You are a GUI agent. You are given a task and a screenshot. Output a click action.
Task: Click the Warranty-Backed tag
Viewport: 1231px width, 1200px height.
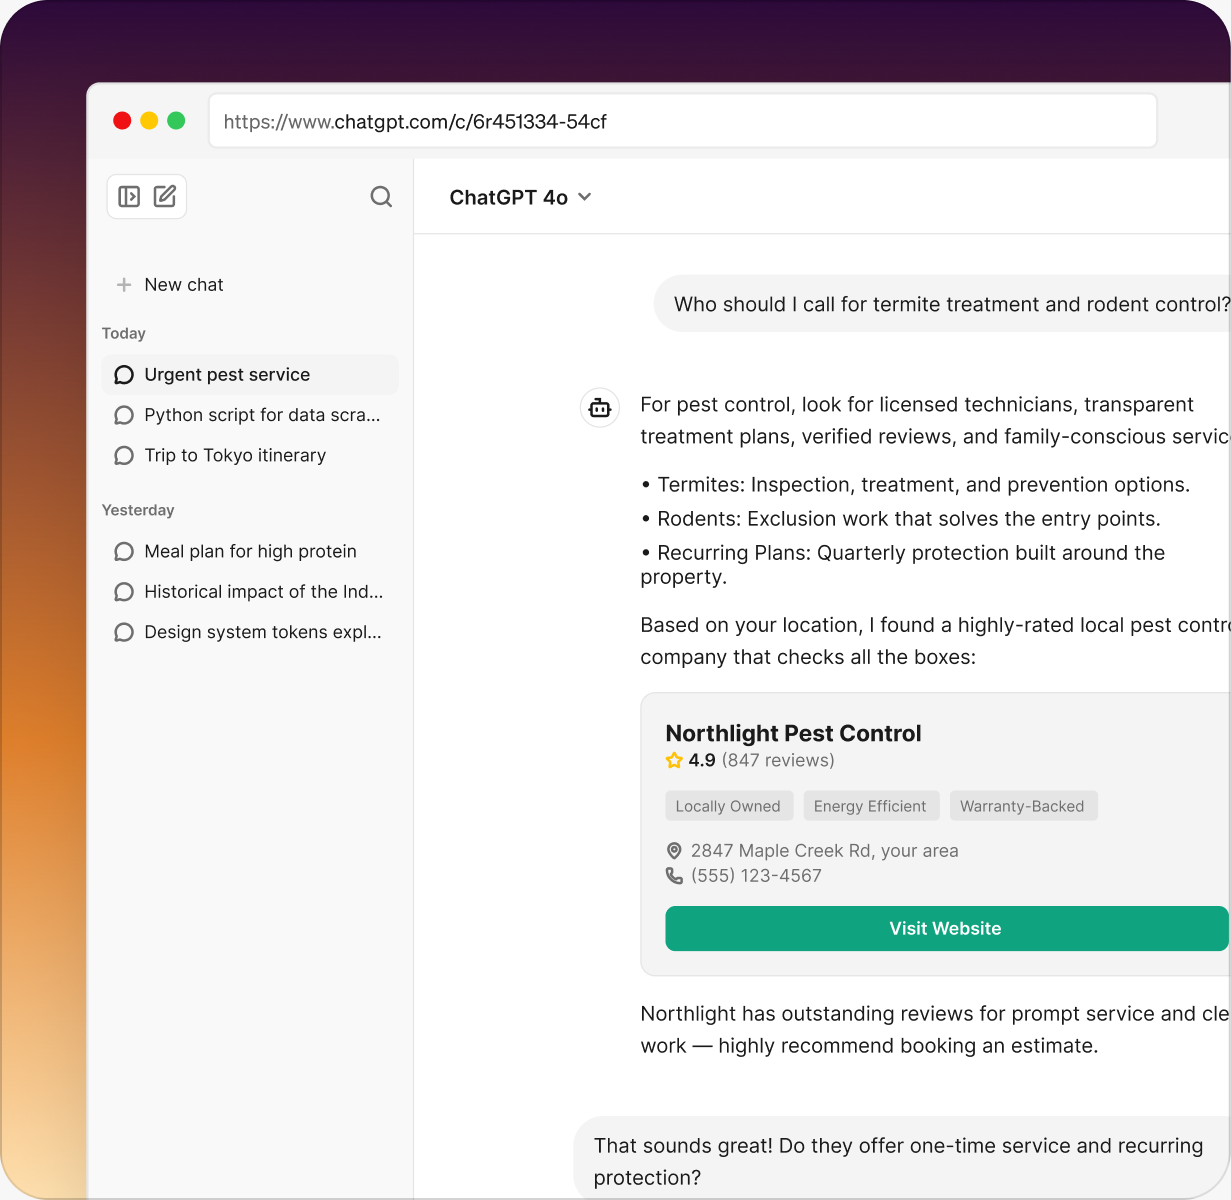[1022, 806]
